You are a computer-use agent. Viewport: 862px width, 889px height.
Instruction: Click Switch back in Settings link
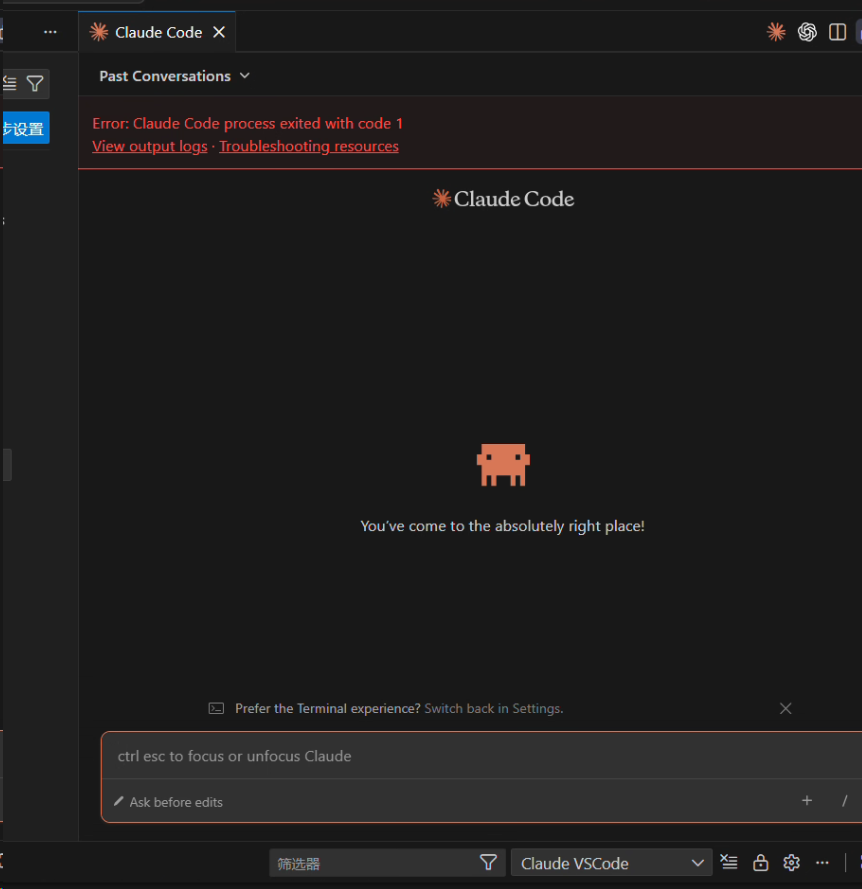point(493,708)
